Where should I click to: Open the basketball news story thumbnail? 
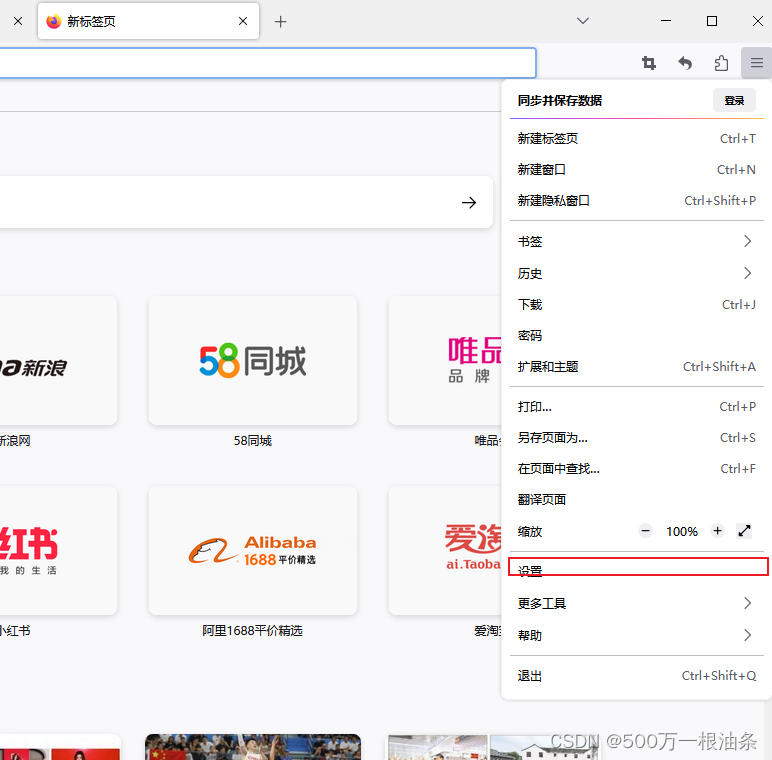click(x=253, y=747)
